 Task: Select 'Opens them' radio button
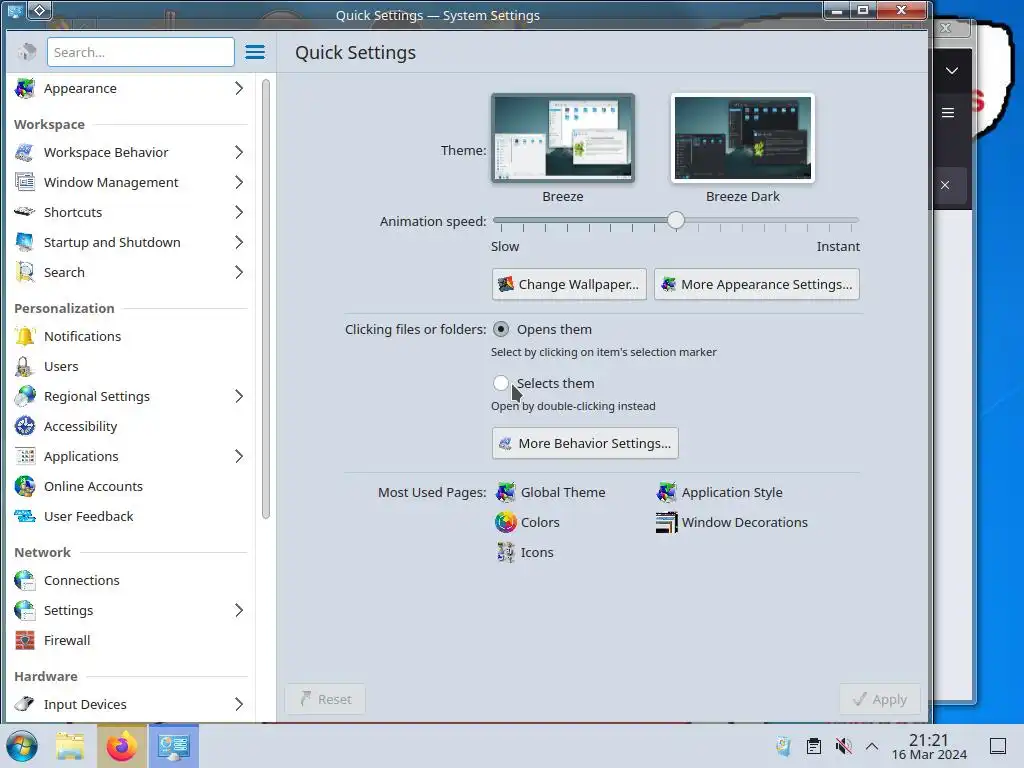[x=501, y=329]
